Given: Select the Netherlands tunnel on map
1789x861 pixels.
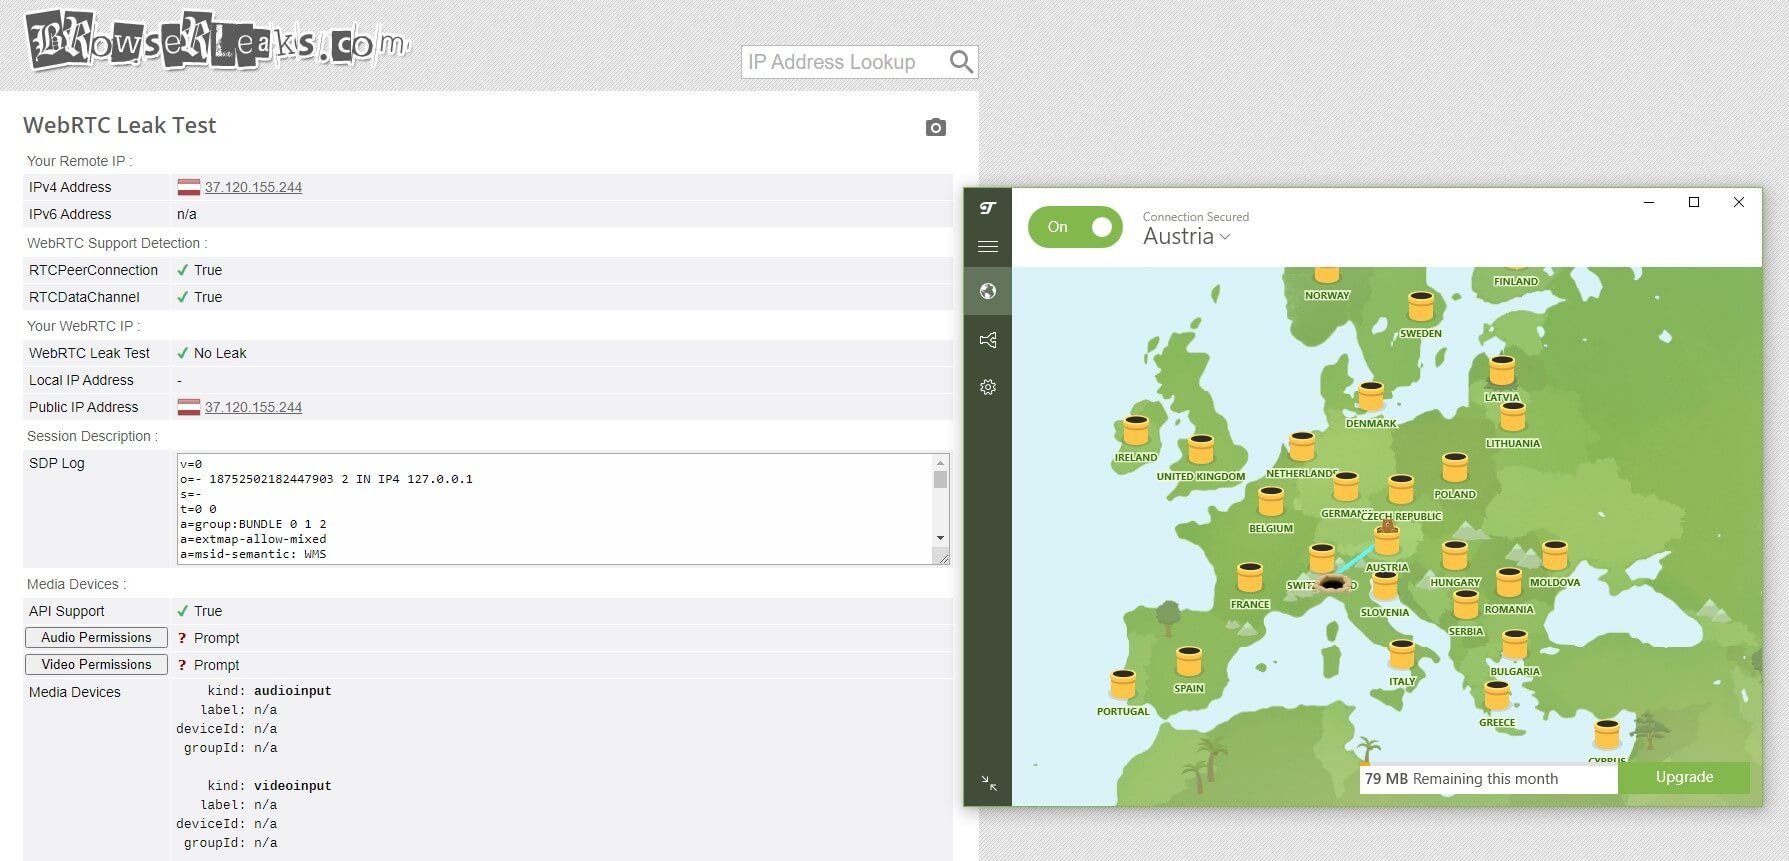Looking at the screenshot, I should click(1302, 447).
